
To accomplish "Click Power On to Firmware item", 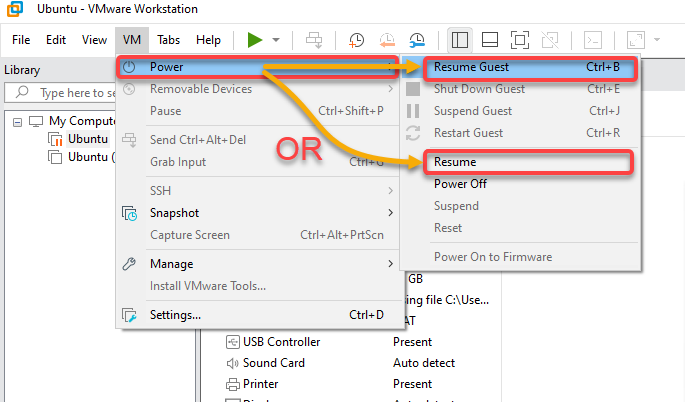I will (521, 256).
